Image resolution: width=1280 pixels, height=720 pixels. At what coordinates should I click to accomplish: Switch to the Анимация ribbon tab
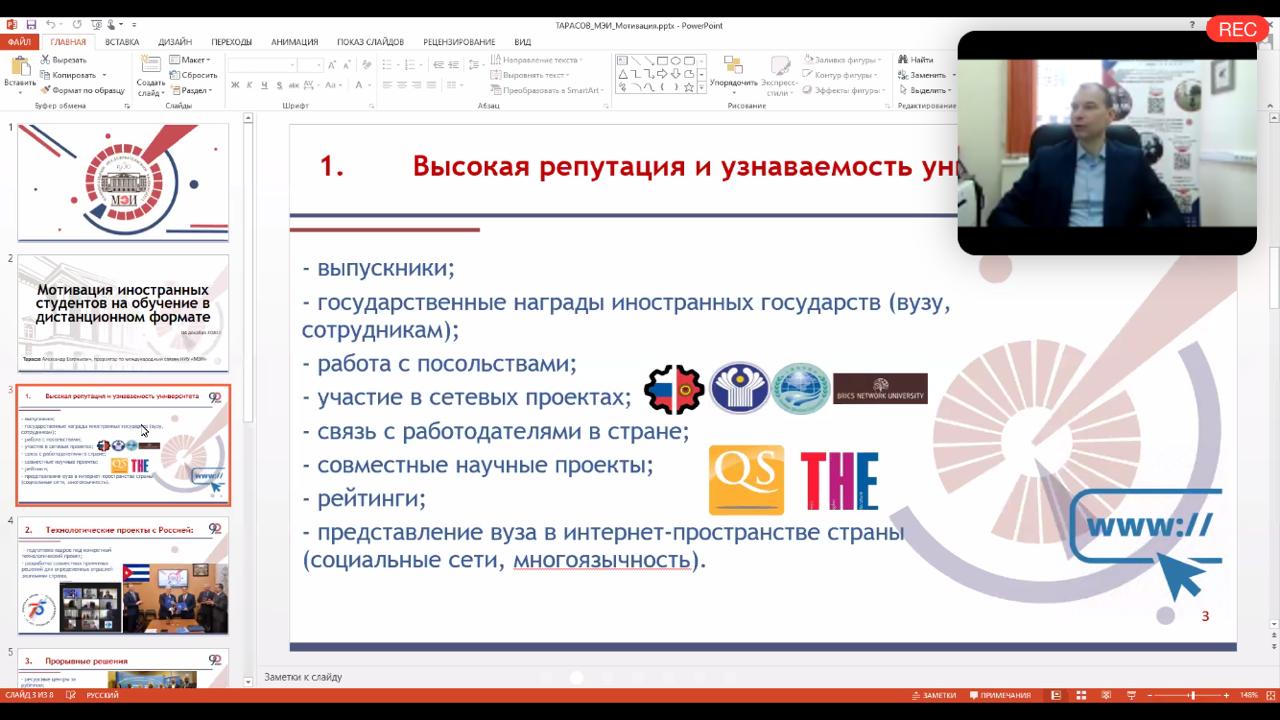pos(294,42)
